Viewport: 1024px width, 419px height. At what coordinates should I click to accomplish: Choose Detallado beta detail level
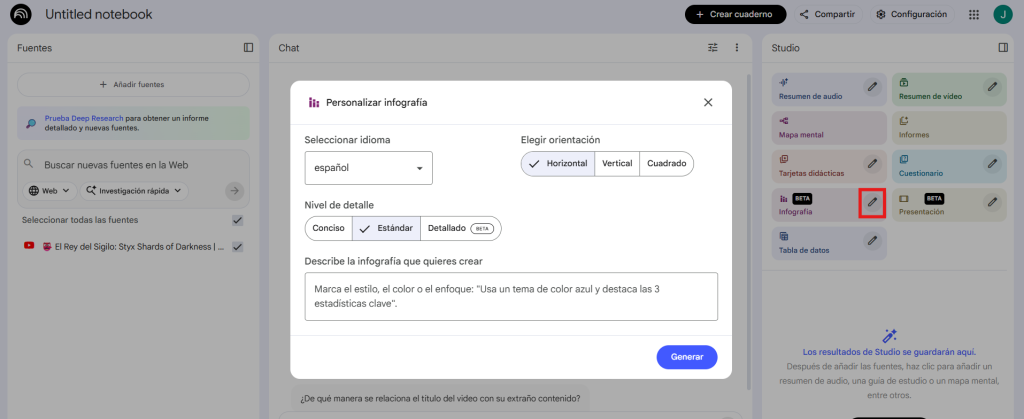pyautogui.click(x=461, y=228)
